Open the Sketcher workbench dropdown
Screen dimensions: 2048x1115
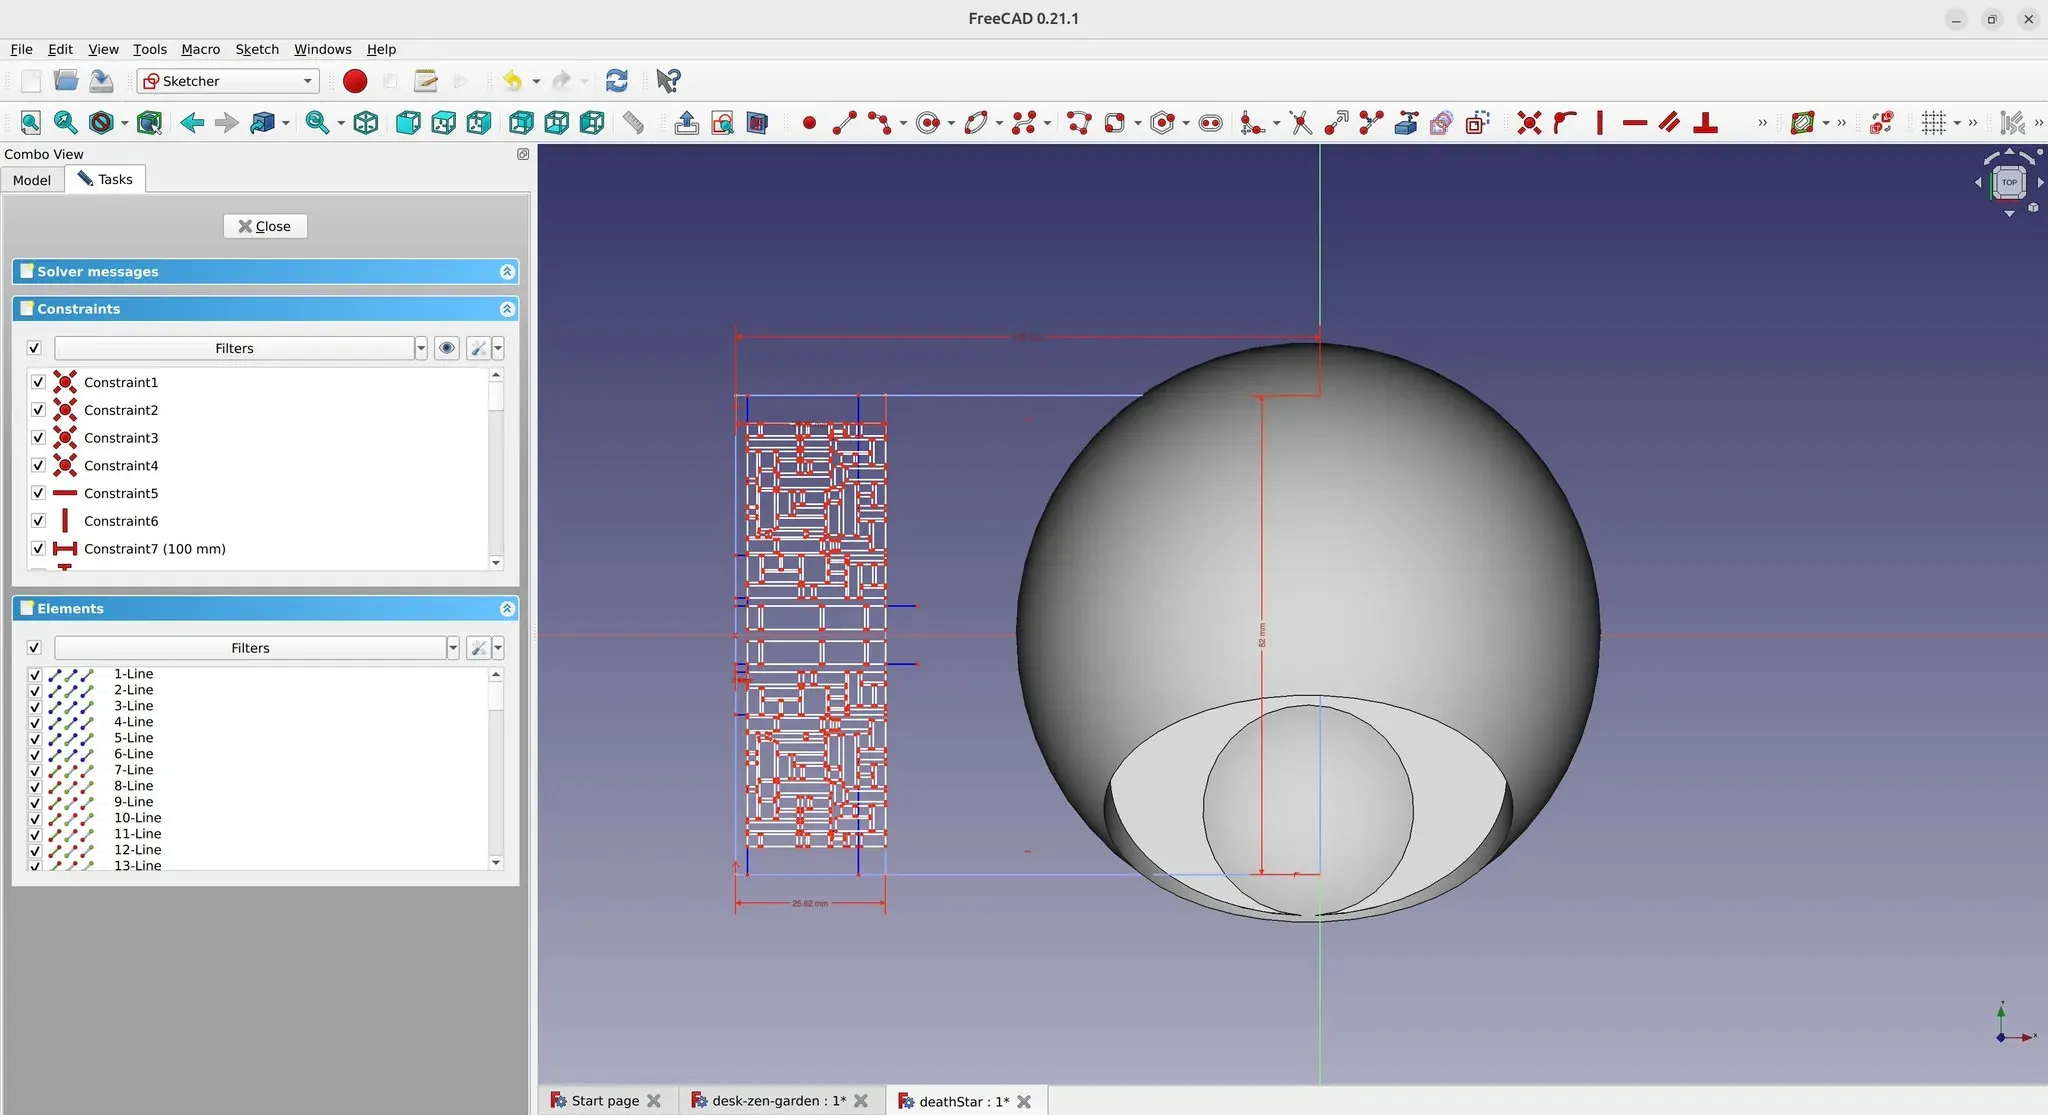coord(228,81)
